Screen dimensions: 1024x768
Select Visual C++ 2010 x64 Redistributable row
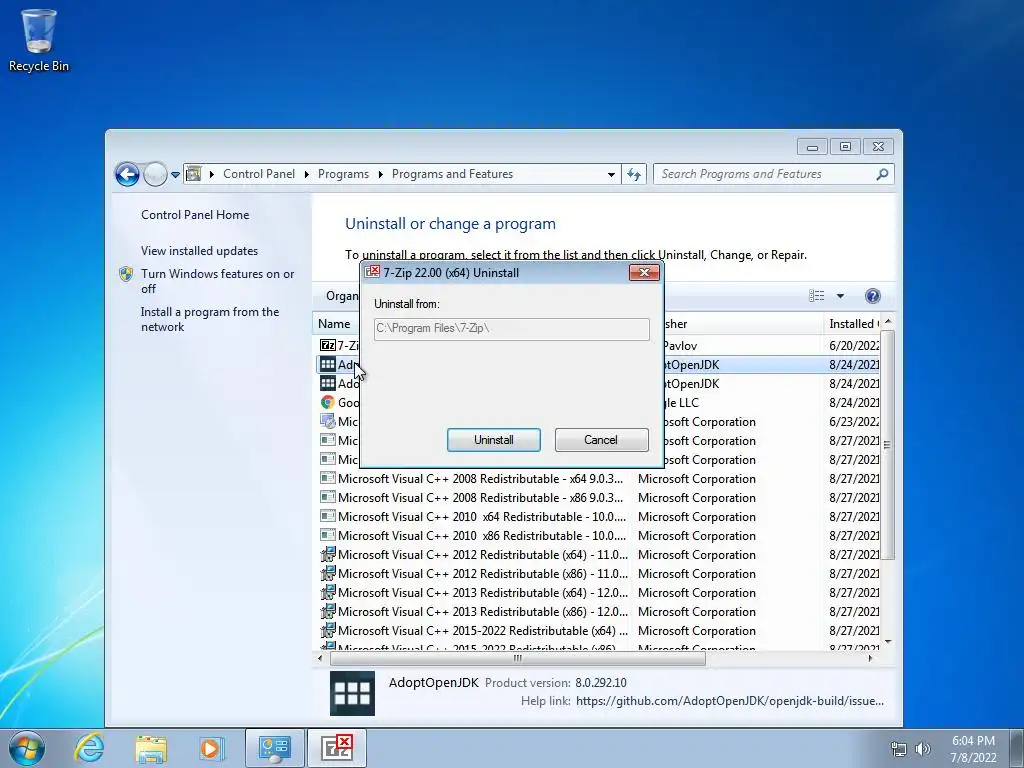pos(599,517)
